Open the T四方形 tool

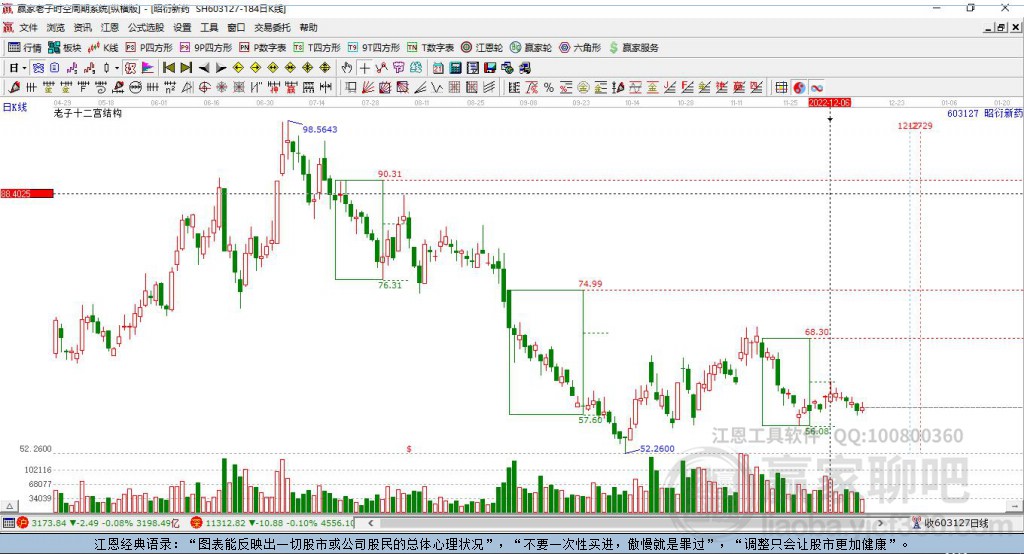pos(317,48)
